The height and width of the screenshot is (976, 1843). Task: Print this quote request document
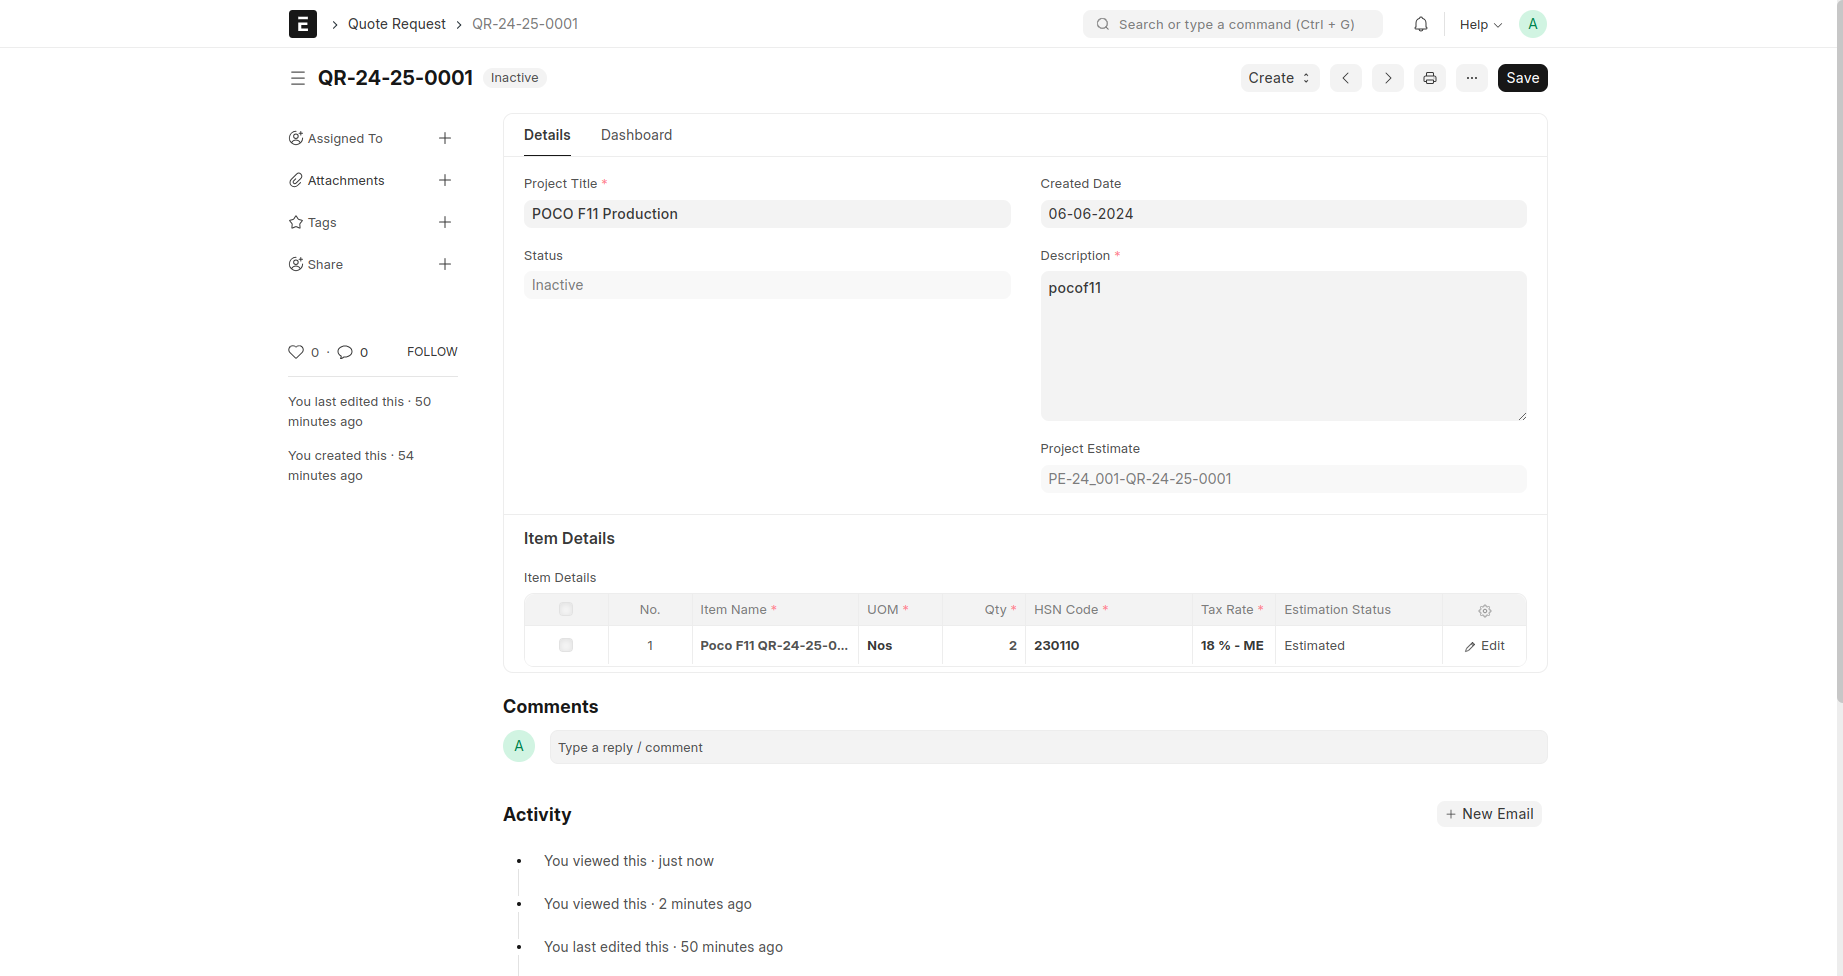point(1430,78)
